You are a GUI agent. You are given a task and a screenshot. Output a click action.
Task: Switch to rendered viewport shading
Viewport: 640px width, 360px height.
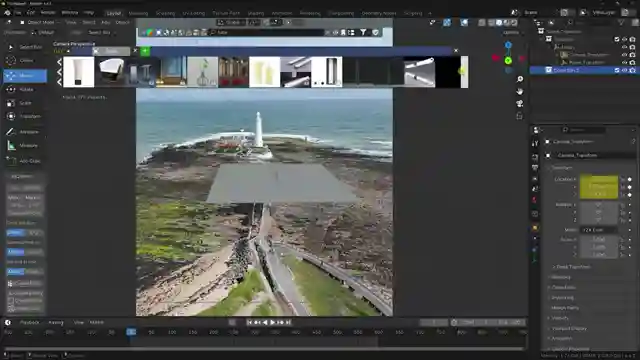[x=514, y=23]
